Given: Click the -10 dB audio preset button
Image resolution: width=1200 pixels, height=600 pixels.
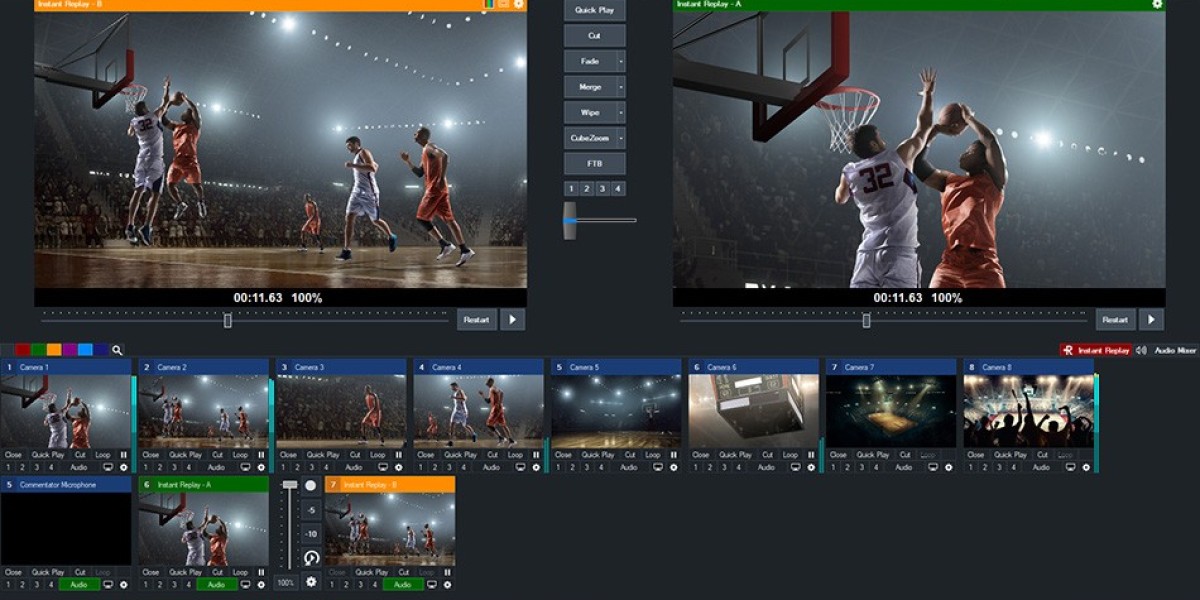Looking at the screenshot, I should tap(311, 533).
